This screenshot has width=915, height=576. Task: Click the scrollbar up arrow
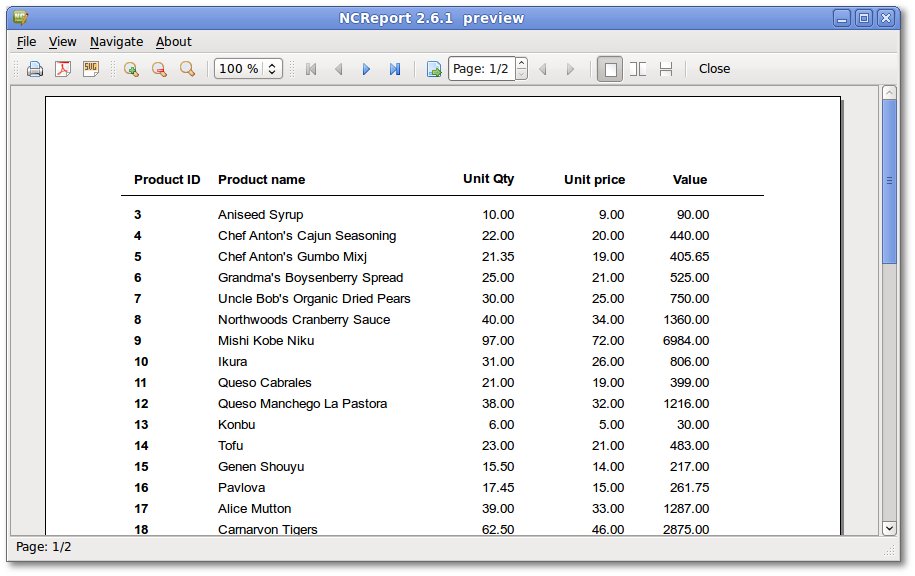(x=889, y=92)
